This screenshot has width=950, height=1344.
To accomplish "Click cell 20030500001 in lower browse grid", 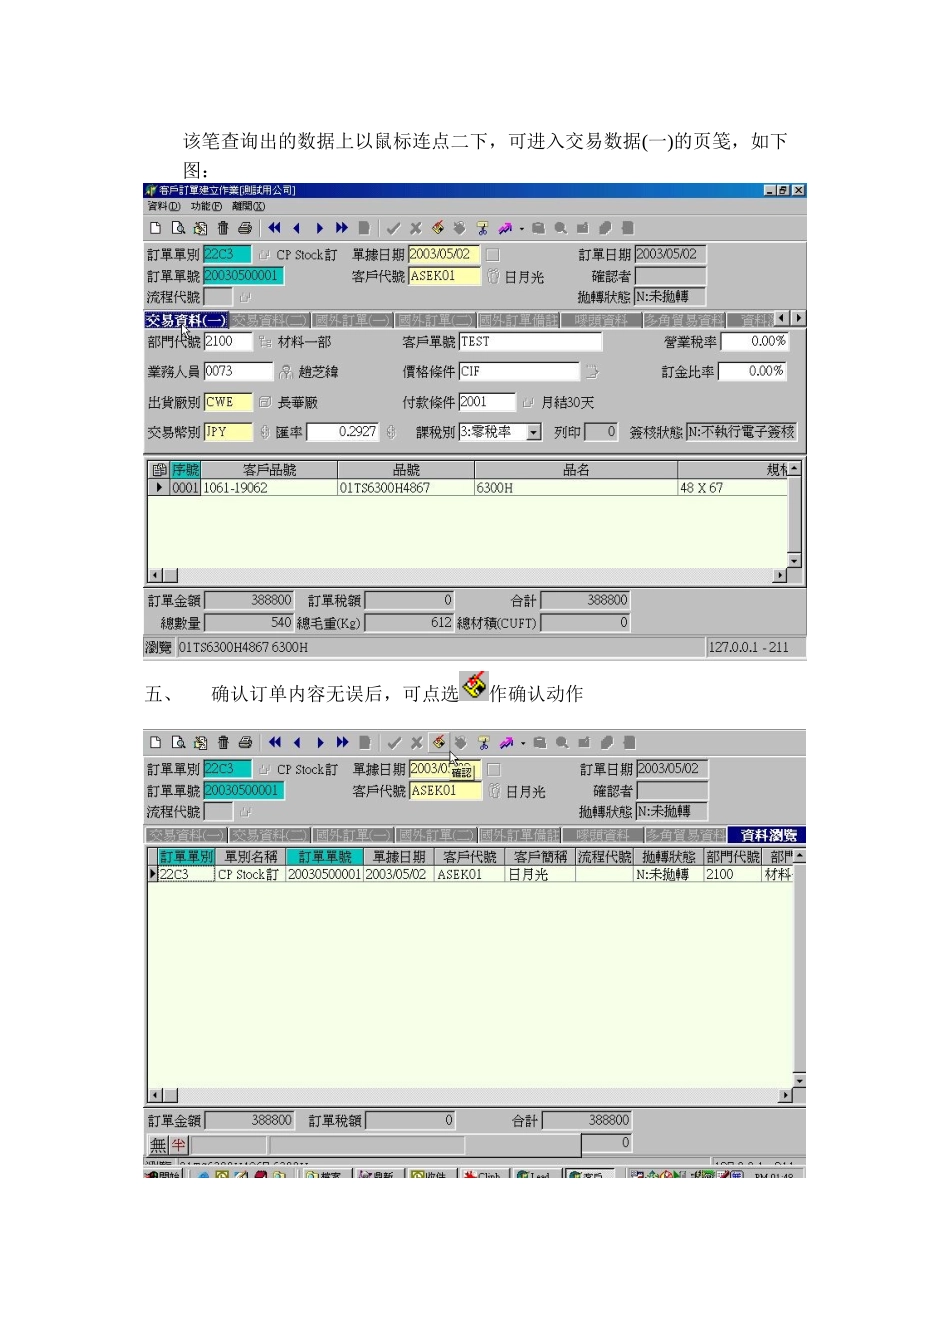I will [x=324, y=874].
